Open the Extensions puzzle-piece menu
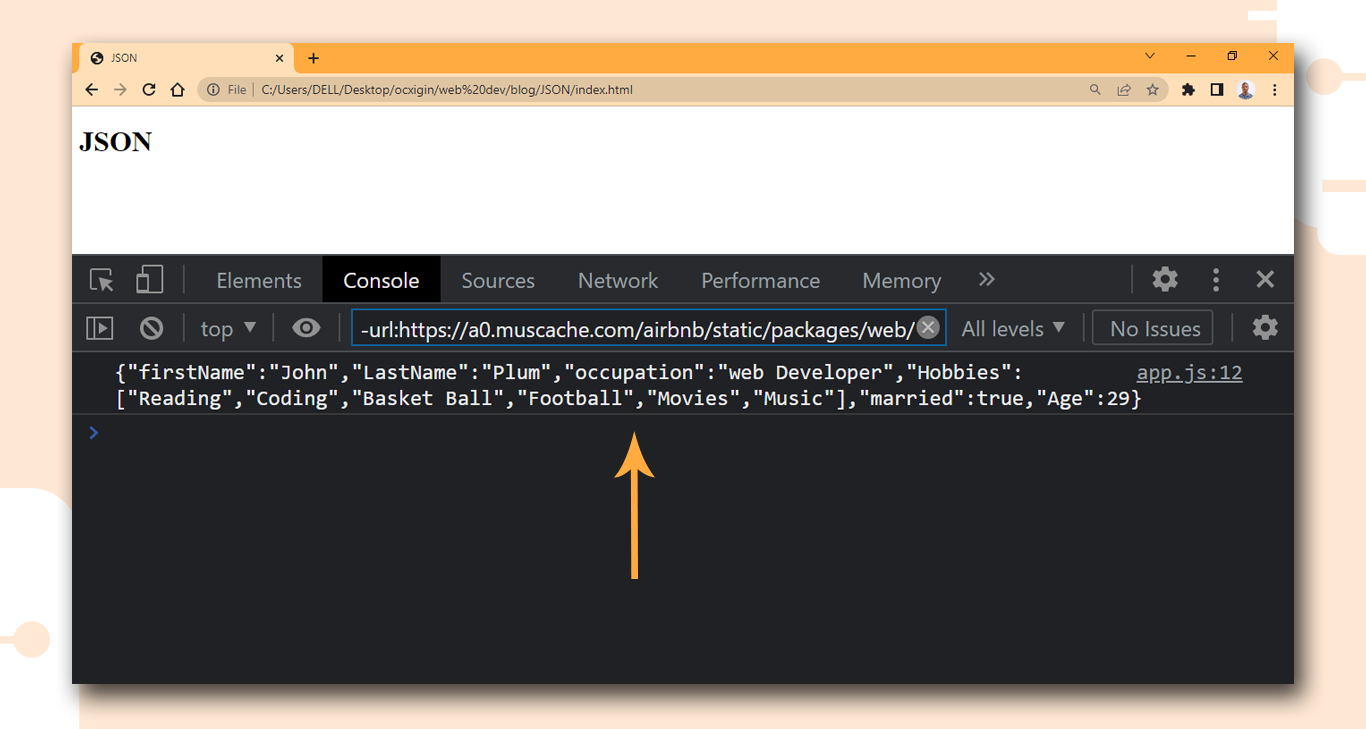The image size is (1366, 729). click(1188, 90)
